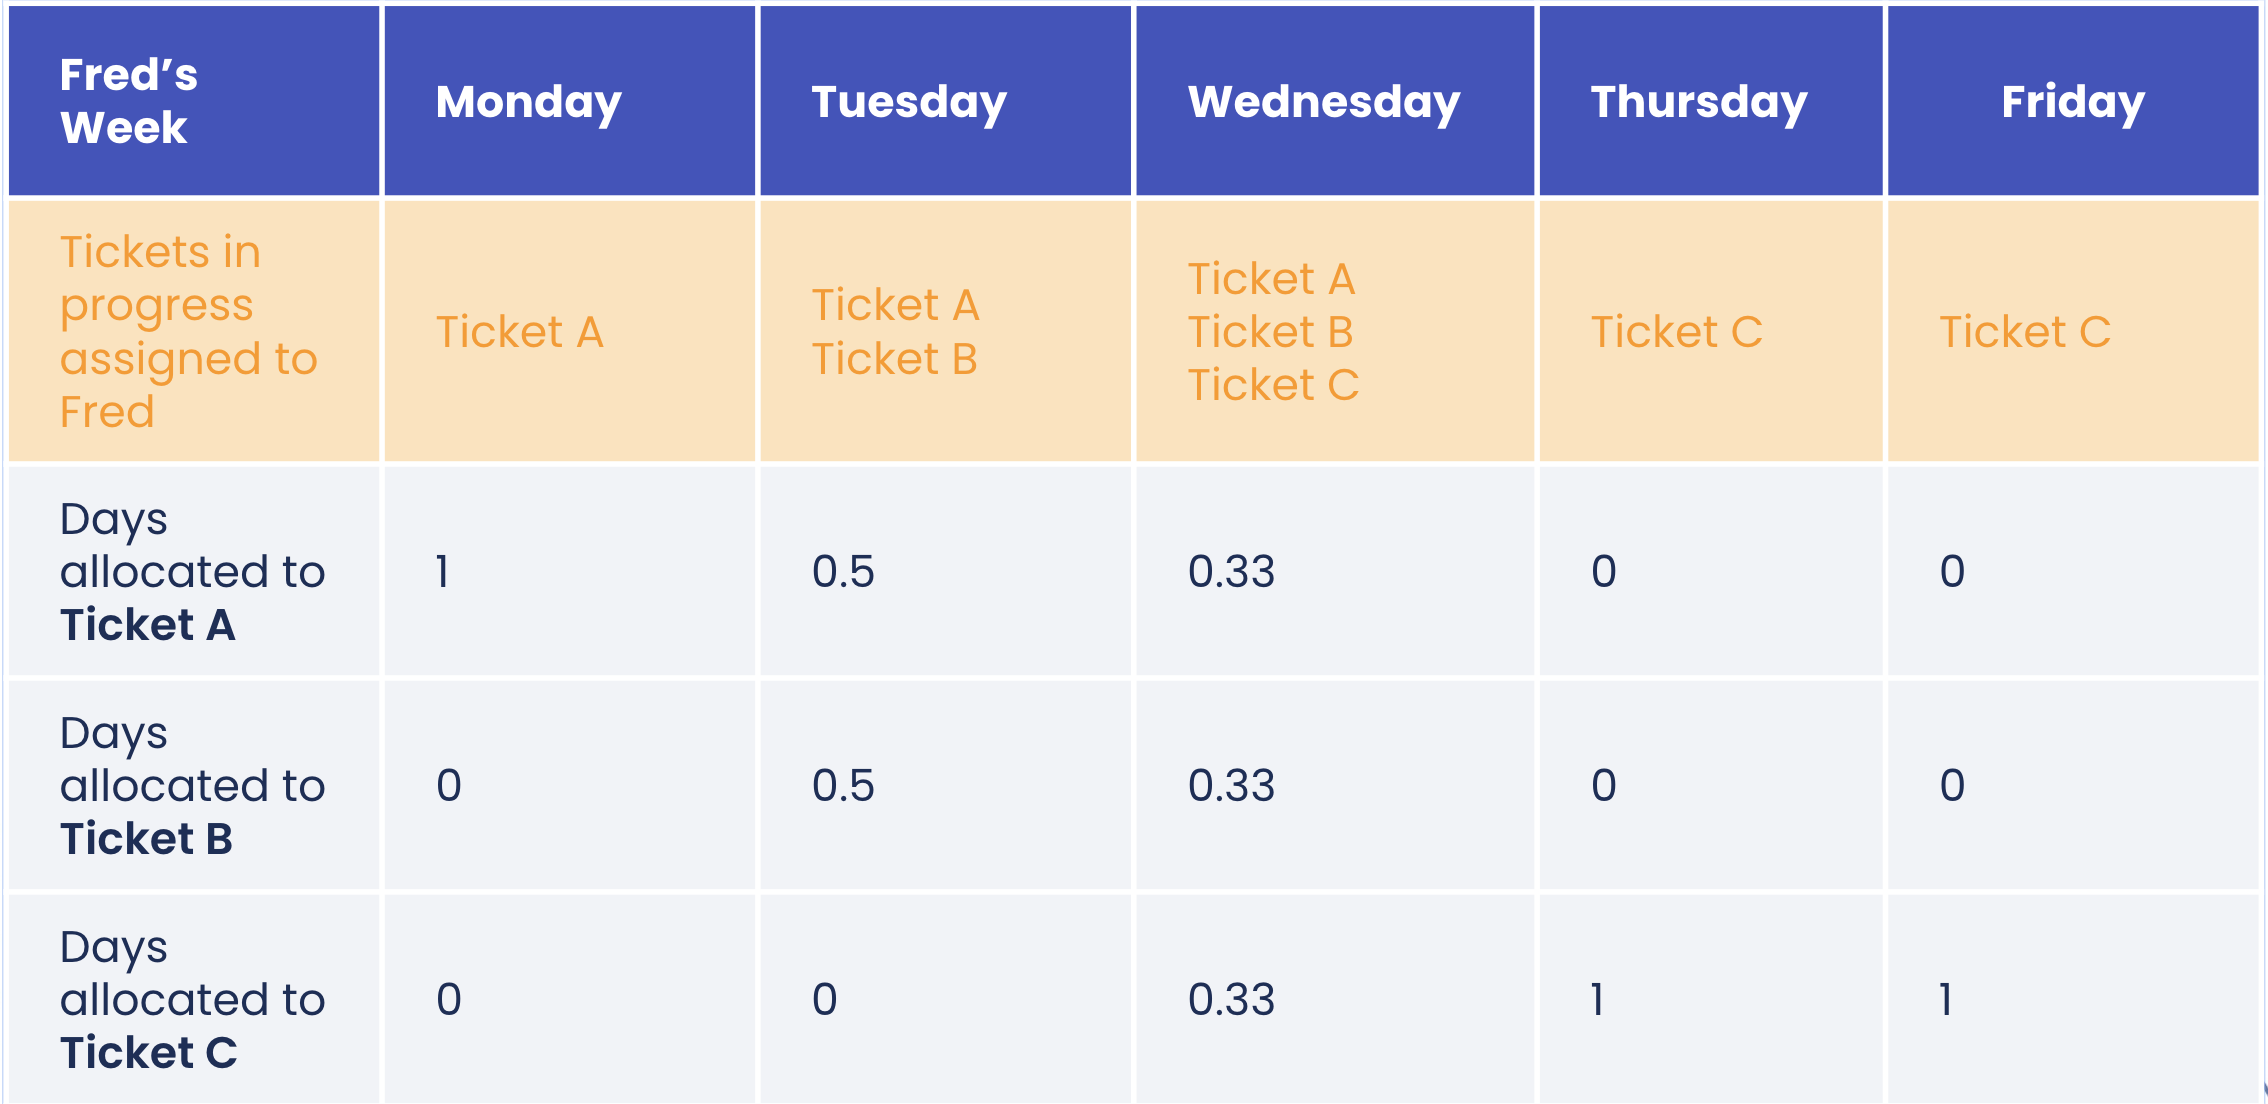
Task: Select Monday's Ticket A cell
Action: [570, 331]
